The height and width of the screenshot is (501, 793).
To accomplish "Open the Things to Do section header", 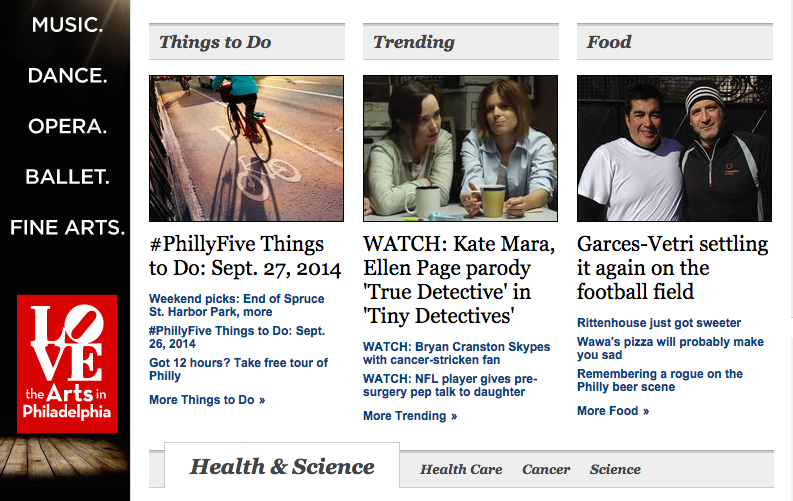I will point(215,42).
